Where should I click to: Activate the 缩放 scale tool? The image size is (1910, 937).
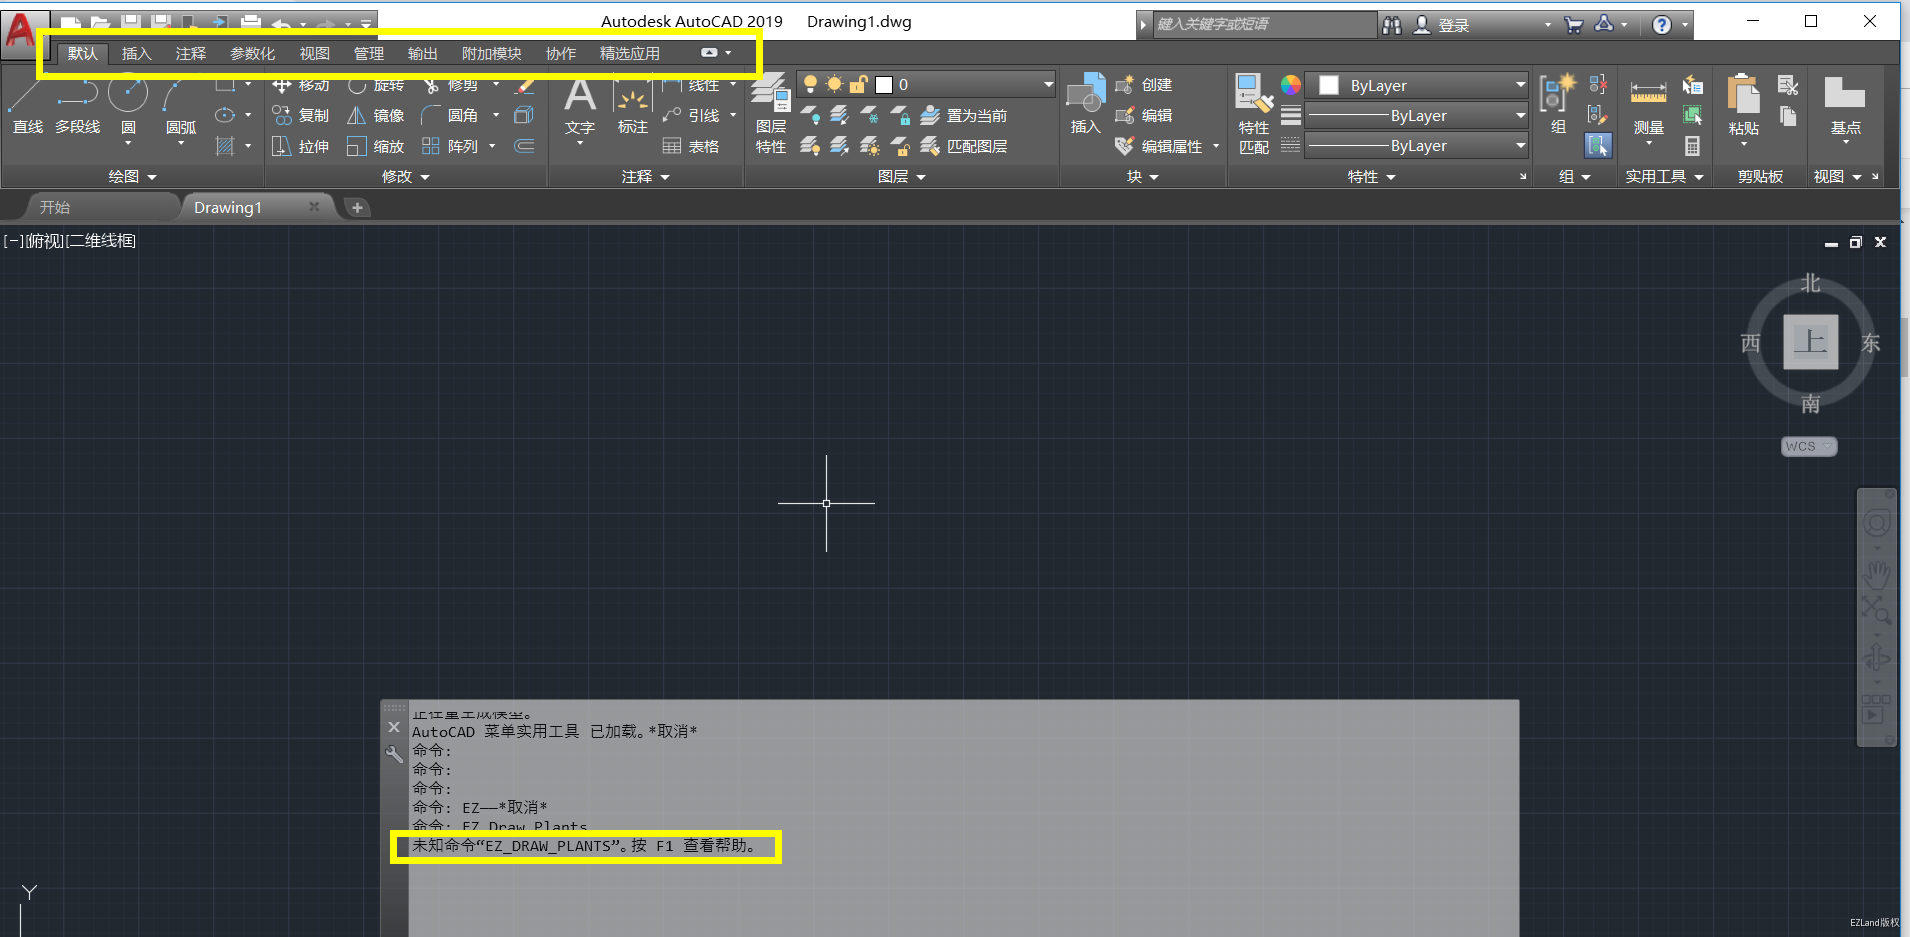[376, 147]
